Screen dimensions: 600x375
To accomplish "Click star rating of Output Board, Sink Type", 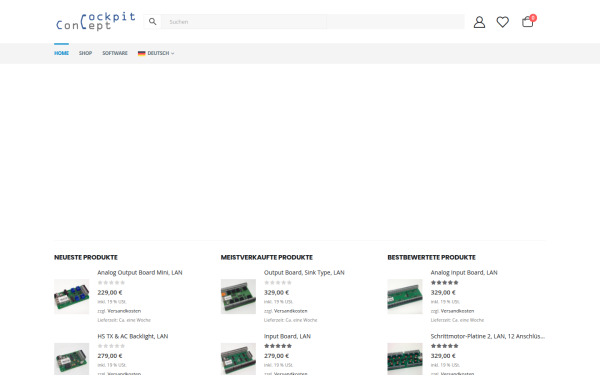I will [x=278, y=283].
